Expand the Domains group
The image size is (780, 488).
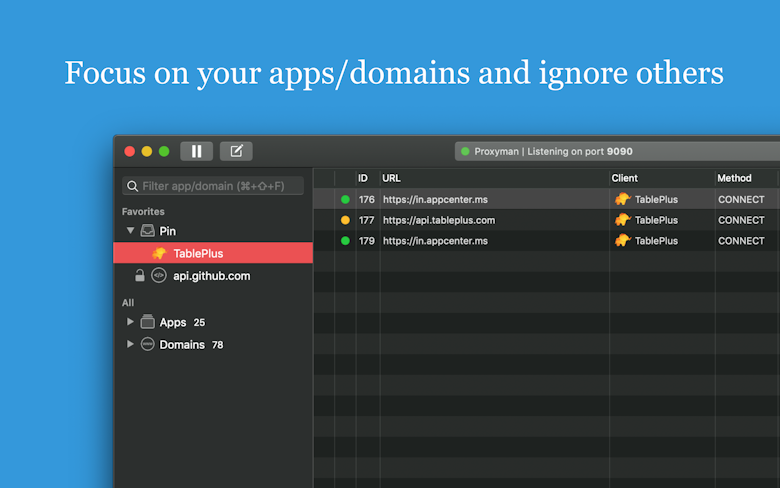(130, 344)
